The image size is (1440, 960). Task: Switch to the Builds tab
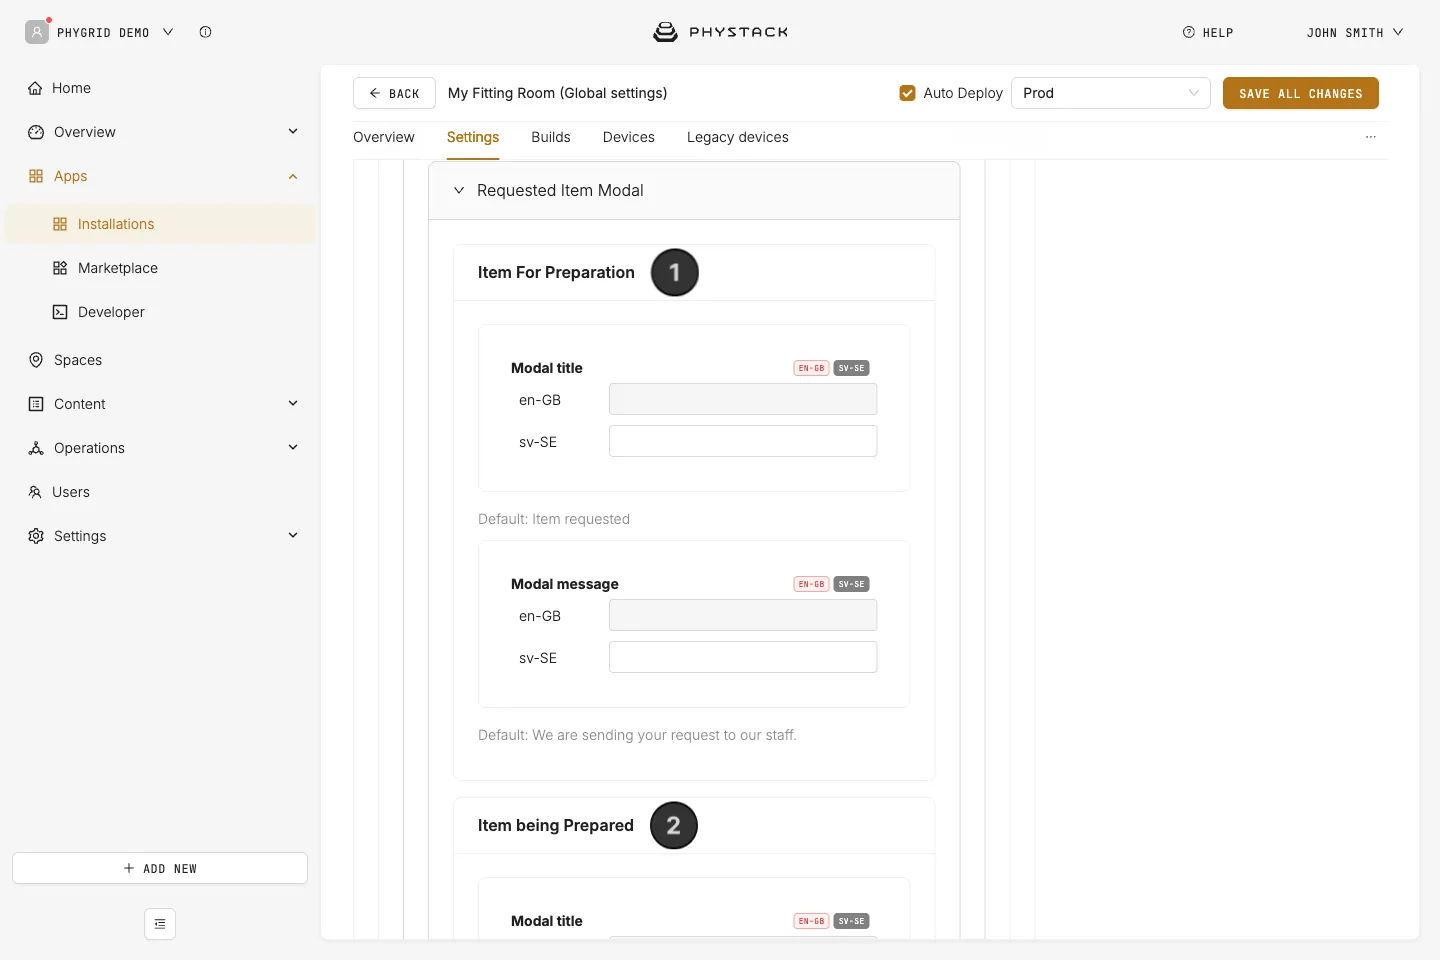[551, 137]
